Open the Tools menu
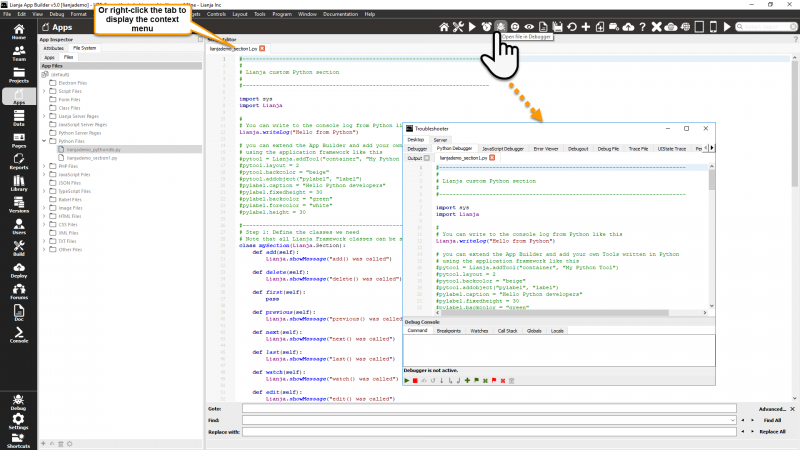 [260, 14]
